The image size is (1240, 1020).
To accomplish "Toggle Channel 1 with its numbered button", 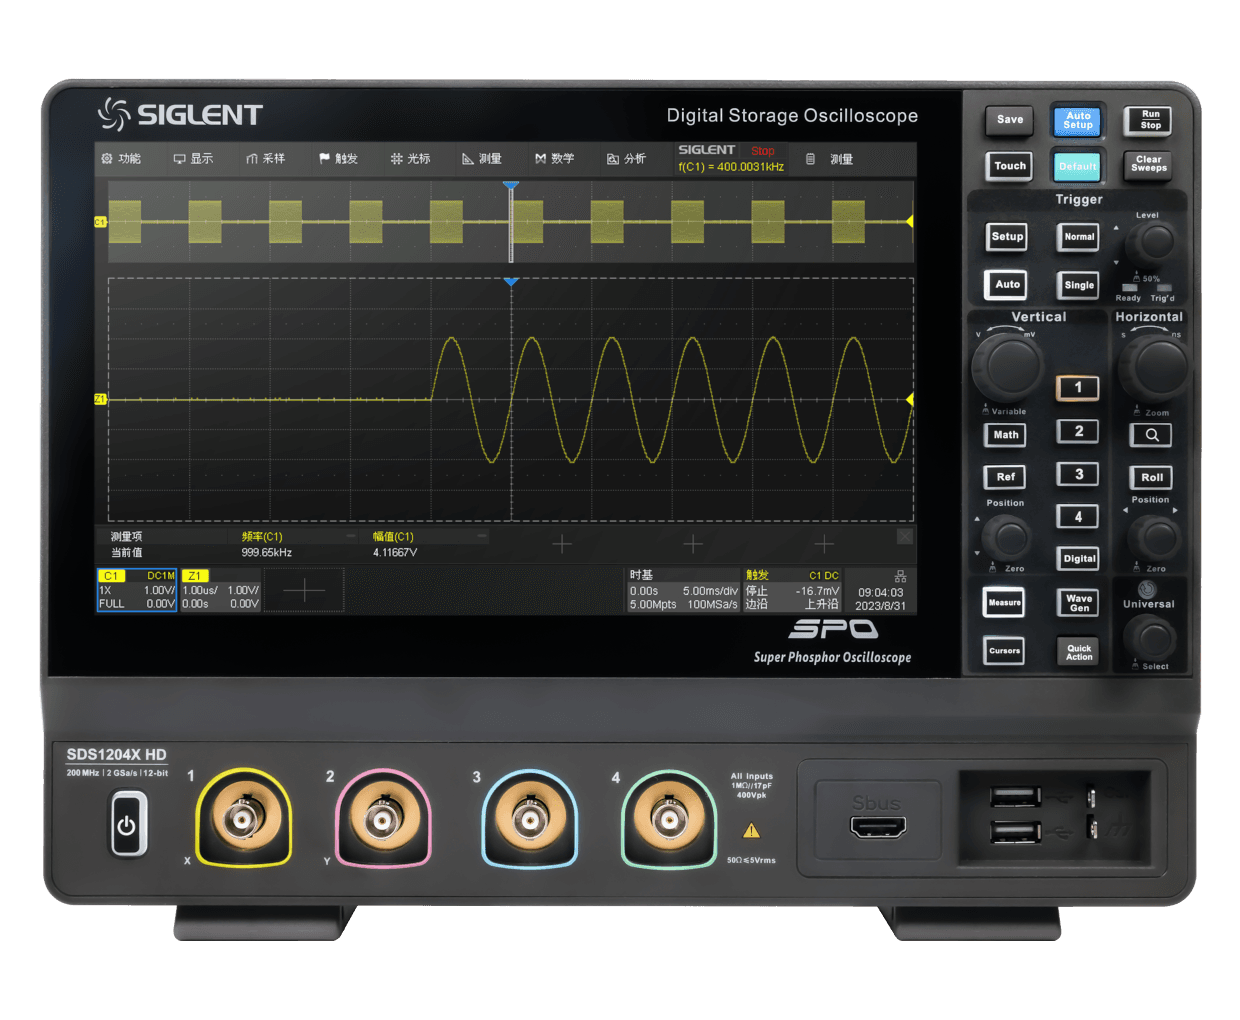I will click(x=1078, y=388).
